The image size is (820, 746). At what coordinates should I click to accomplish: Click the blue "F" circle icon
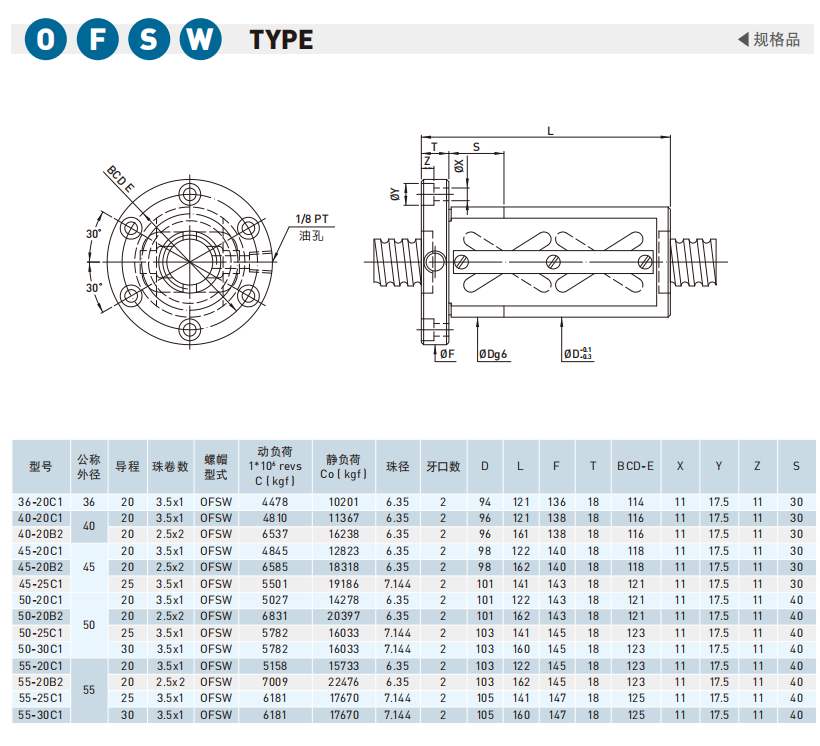(97, 39)
